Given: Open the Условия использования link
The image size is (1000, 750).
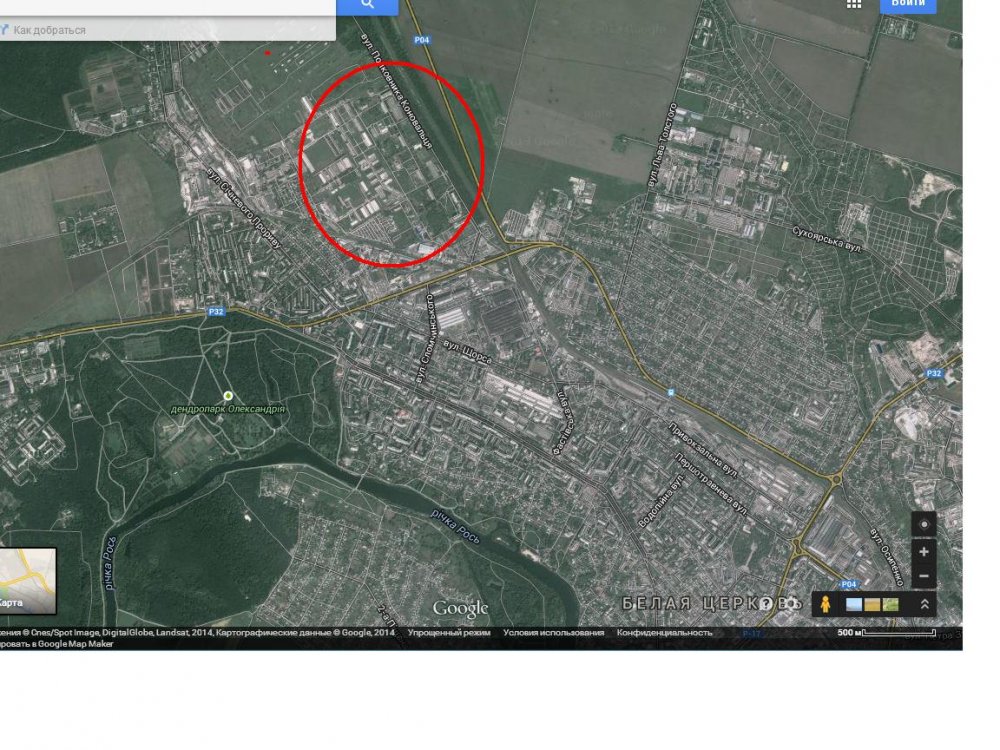Looking at the screenshot, I should click(554, 633).
